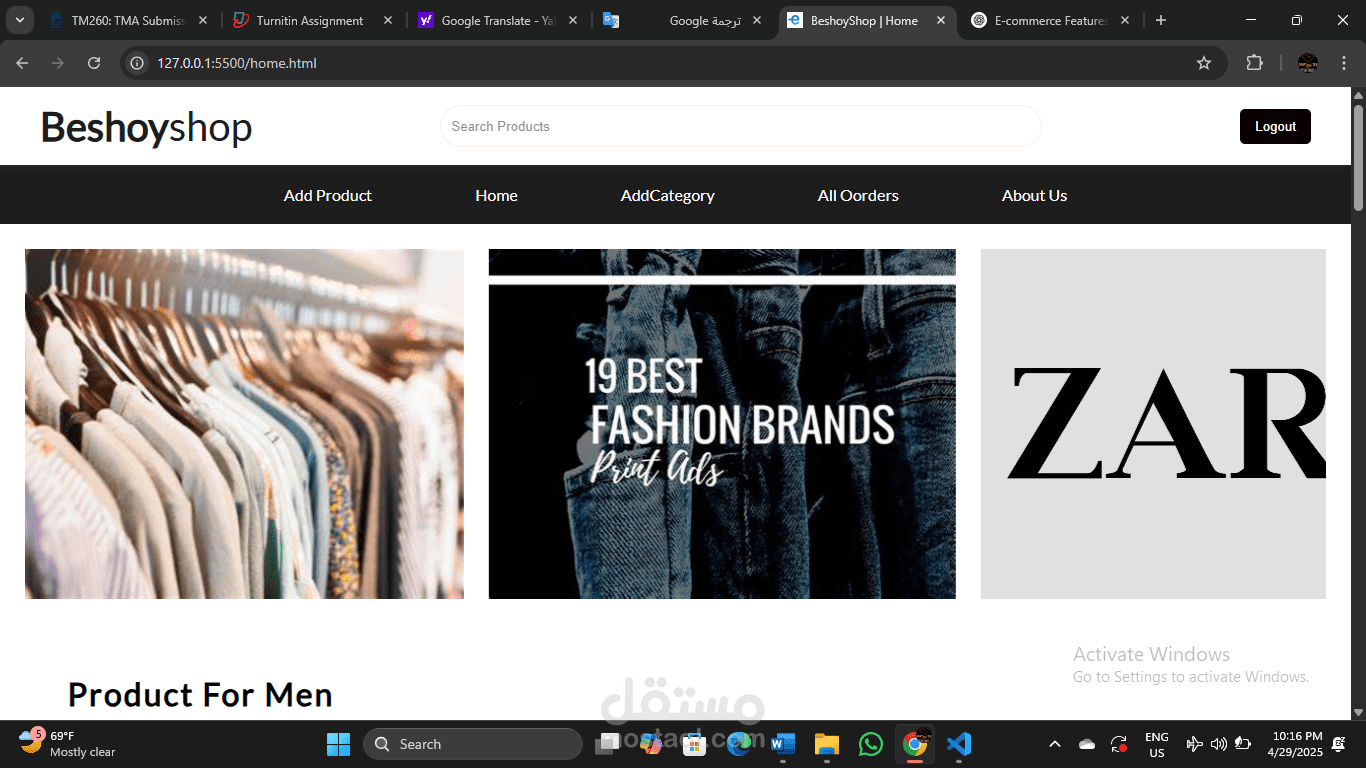Screen dimensions: 1366x768
Task: Open the browser extensions icon
Action: click(1254, 62)
